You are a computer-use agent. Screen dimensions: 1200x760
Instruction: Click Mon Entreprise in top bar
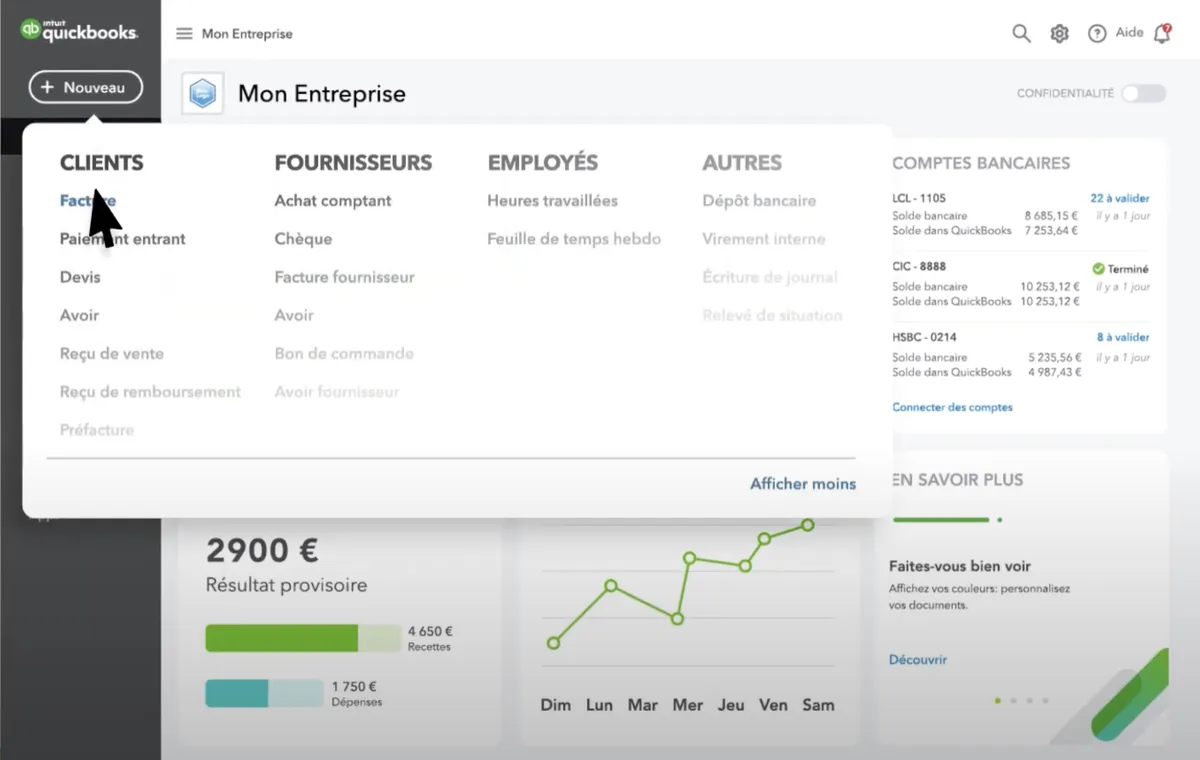[247, 34]
